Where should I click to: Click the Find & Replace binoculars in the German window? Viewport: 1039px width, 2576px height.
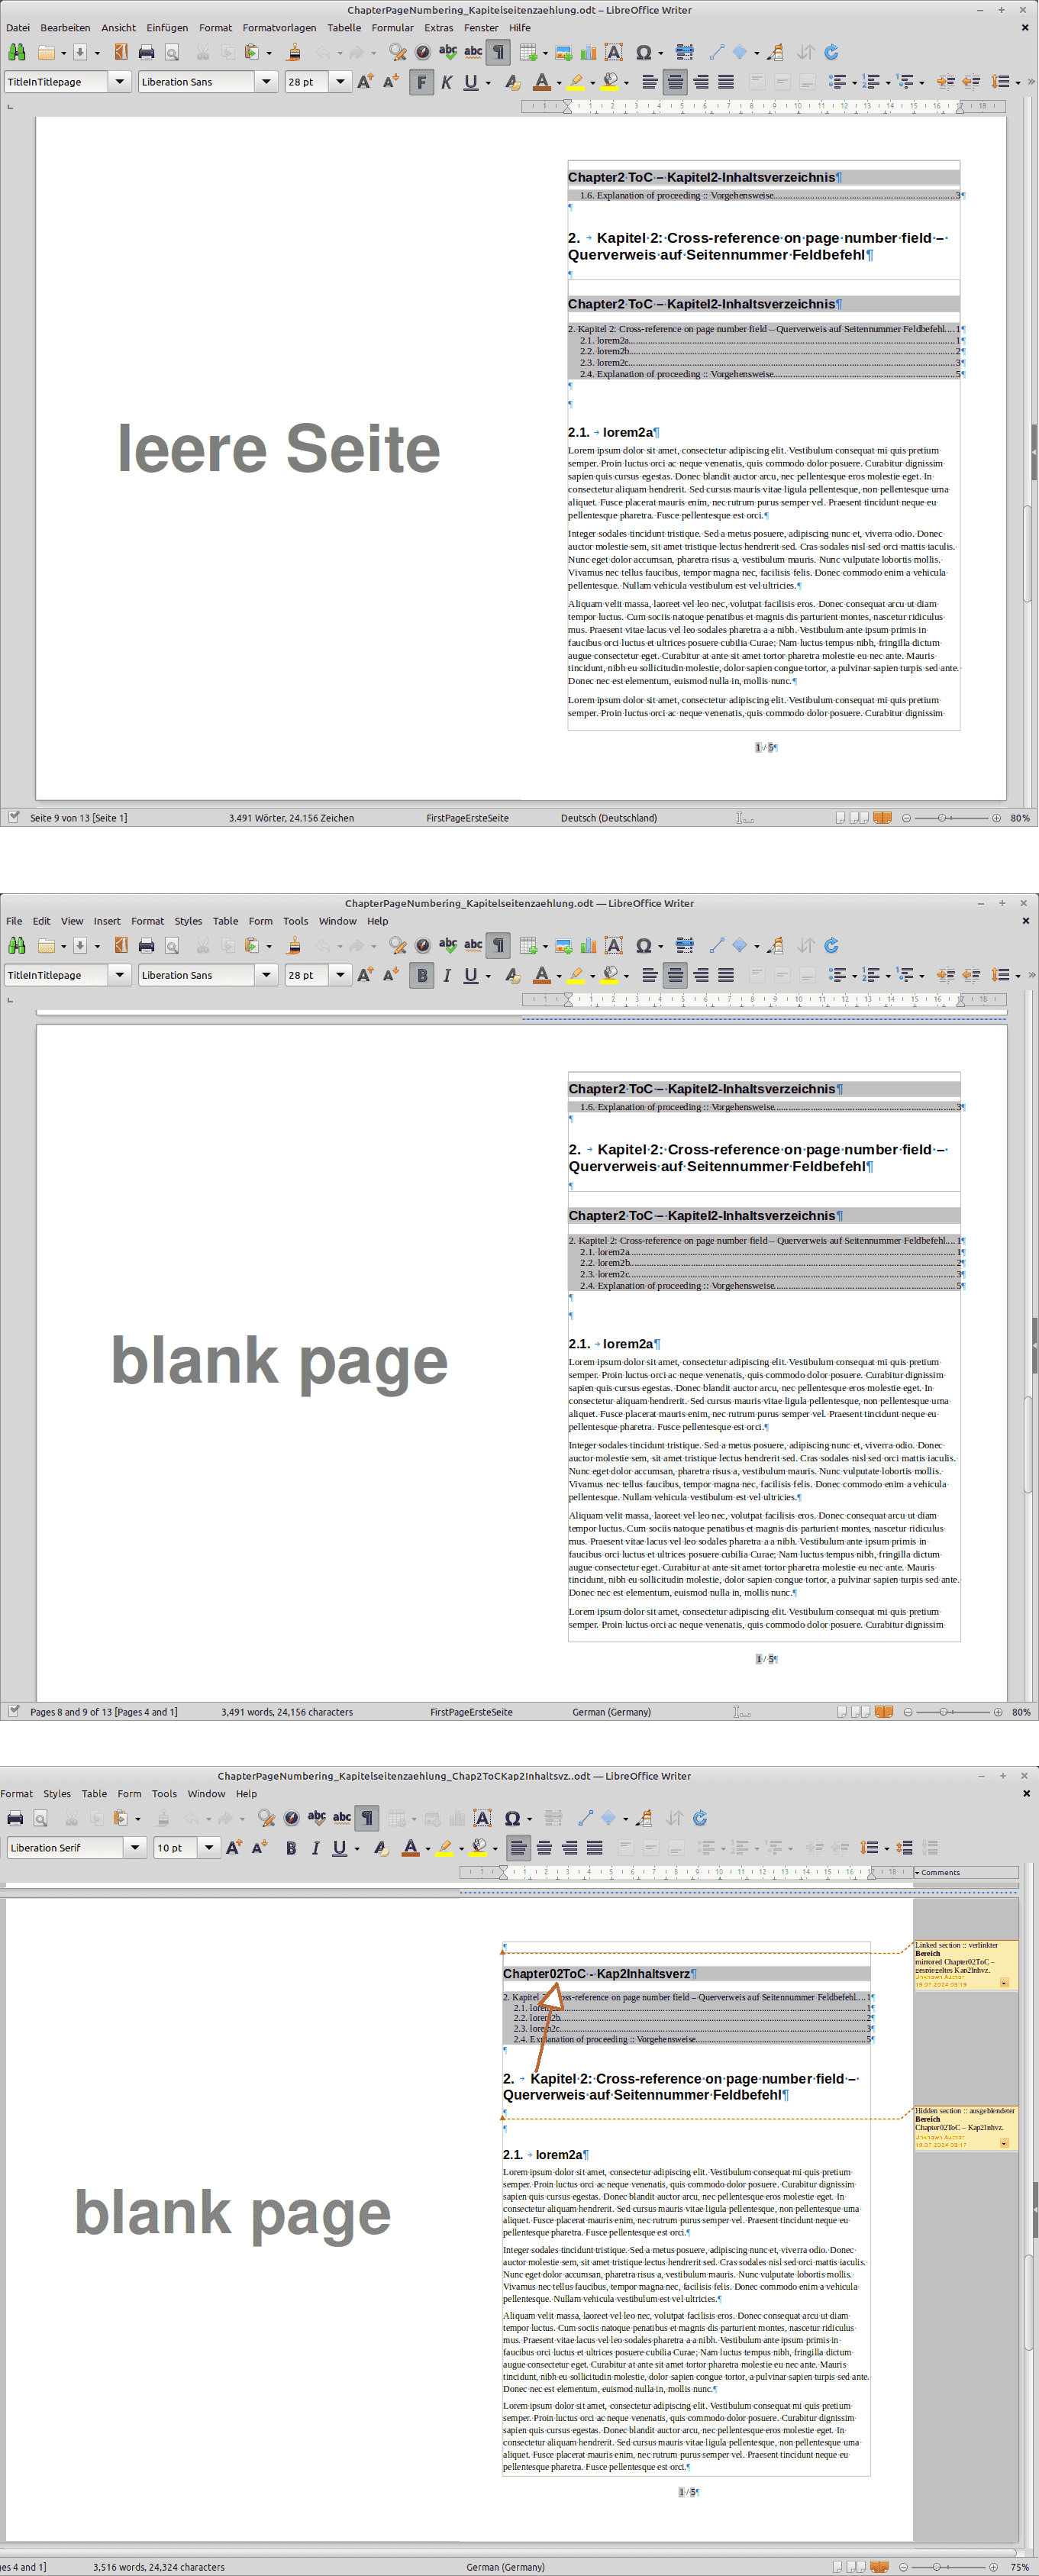coord(16,52)
